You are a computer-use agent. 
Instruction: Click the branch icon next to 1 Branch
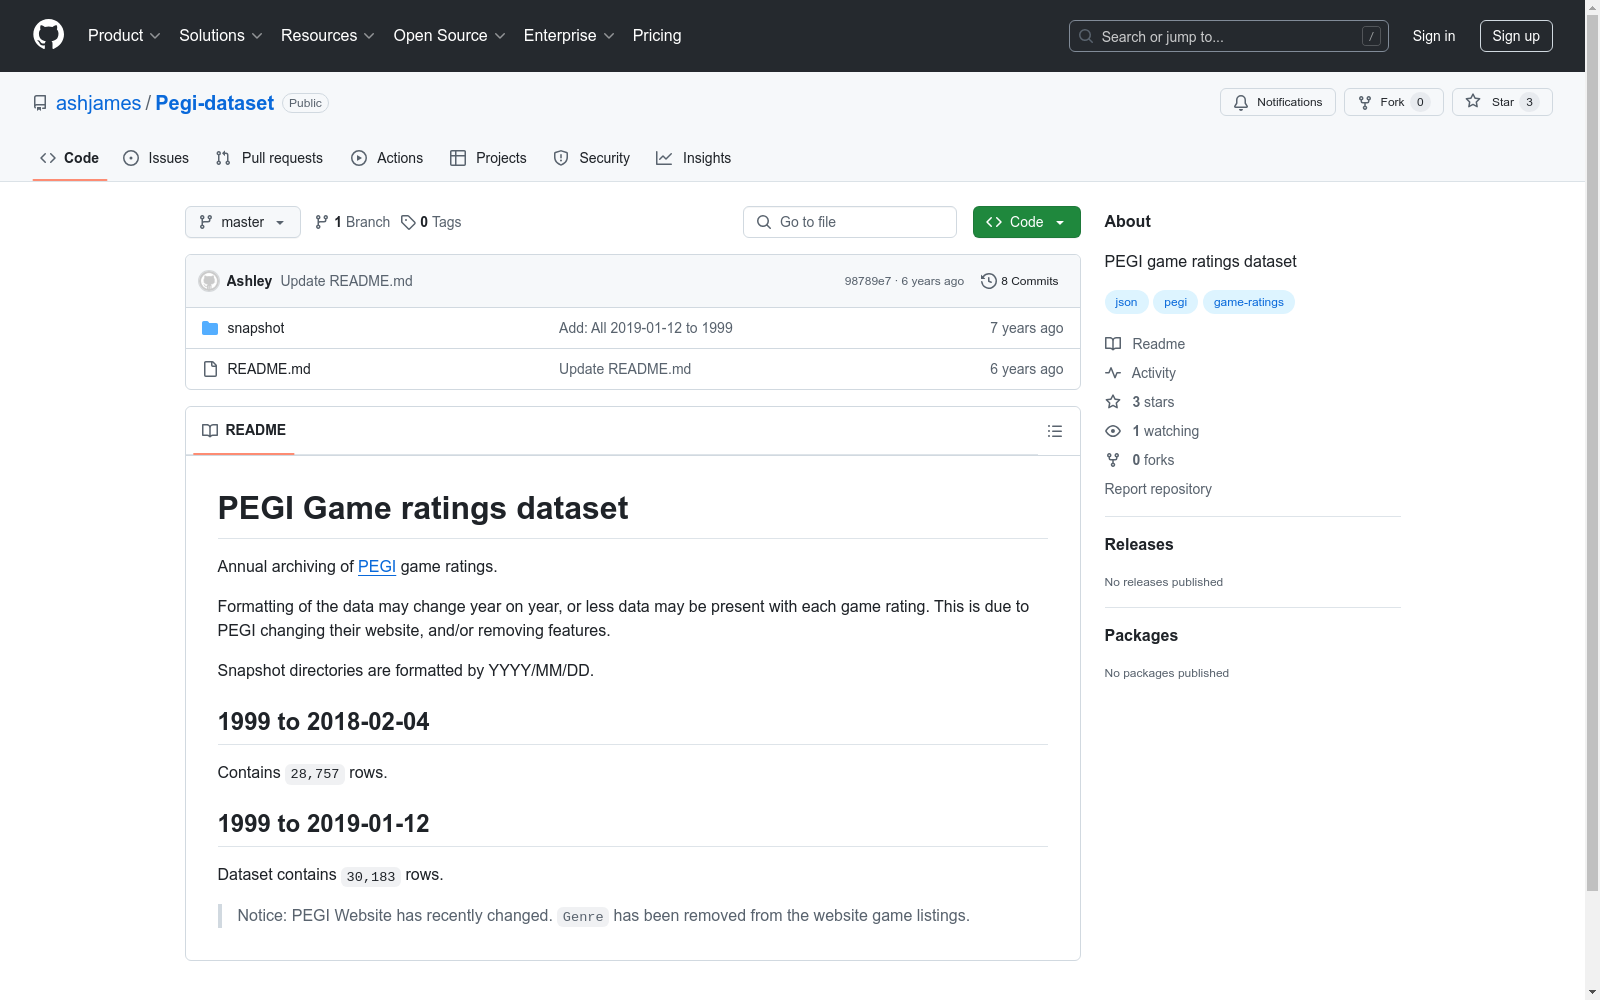322,222
